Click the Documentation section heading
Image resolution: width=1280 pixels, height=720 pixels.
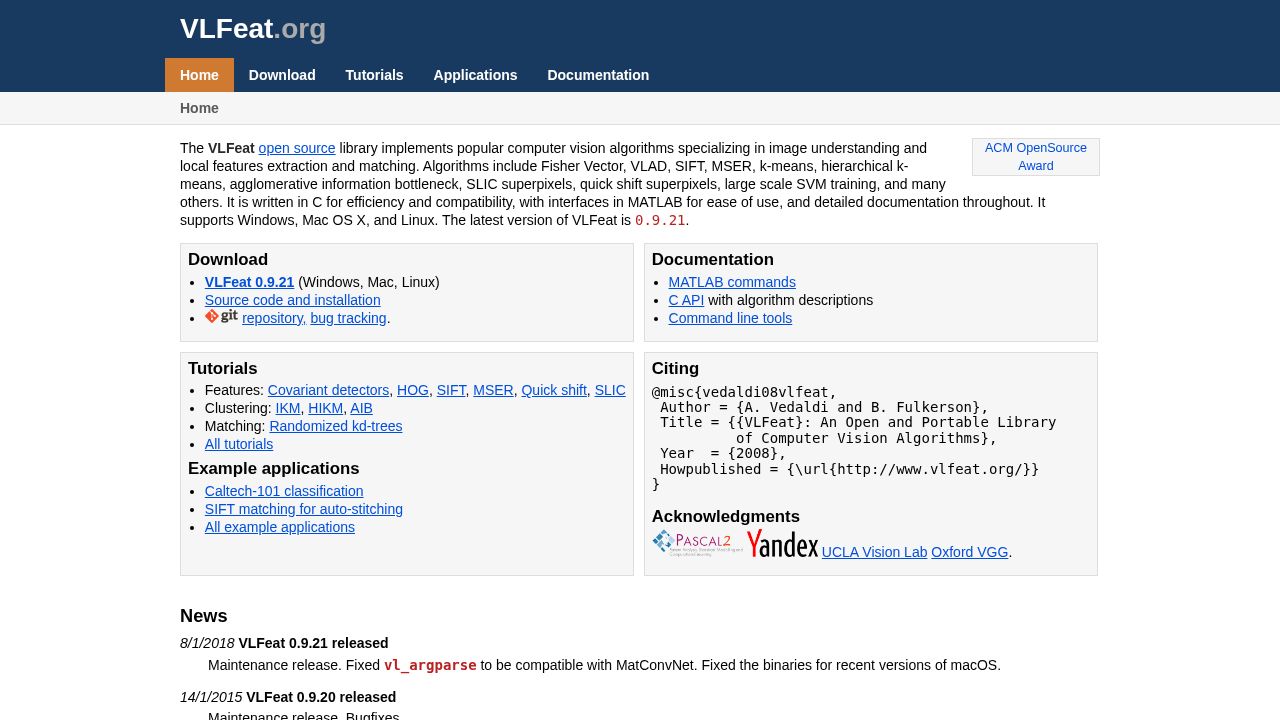point(713,260)
